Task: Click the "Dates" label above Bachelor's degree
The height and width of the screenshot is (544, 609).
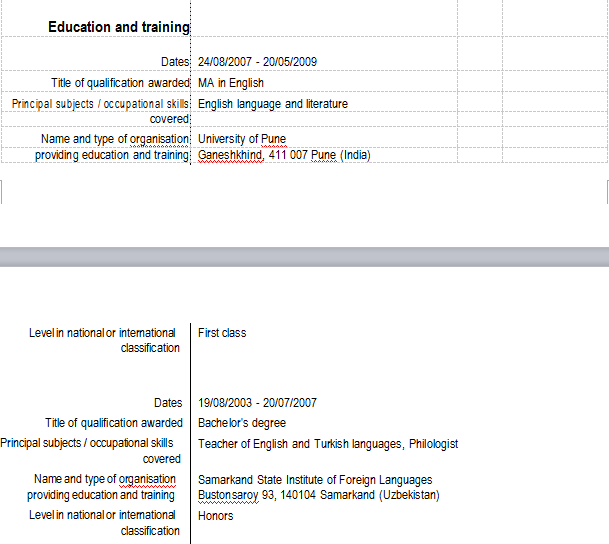Action: pos(168,403)
